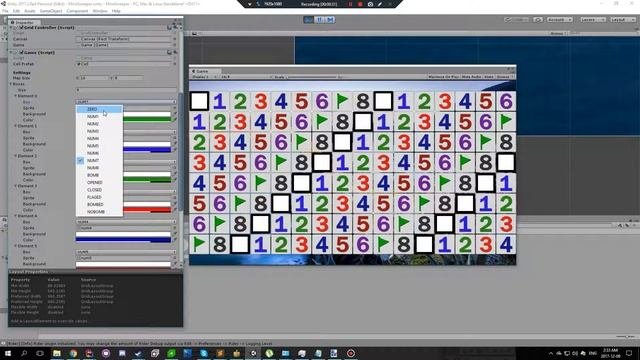Pick color with Element 0 Background eyedropper
This screenshot has height=360, width=640.
(x=174, y=114)
